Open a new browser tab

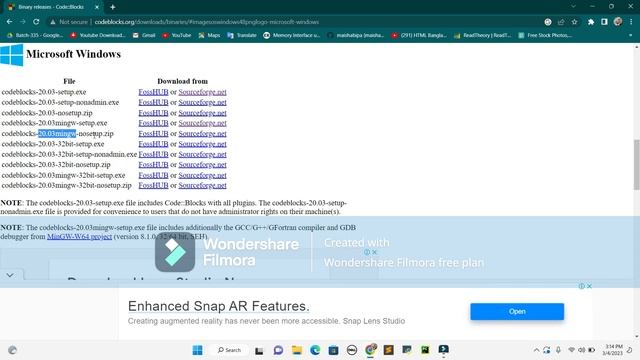tap(113, 7)
